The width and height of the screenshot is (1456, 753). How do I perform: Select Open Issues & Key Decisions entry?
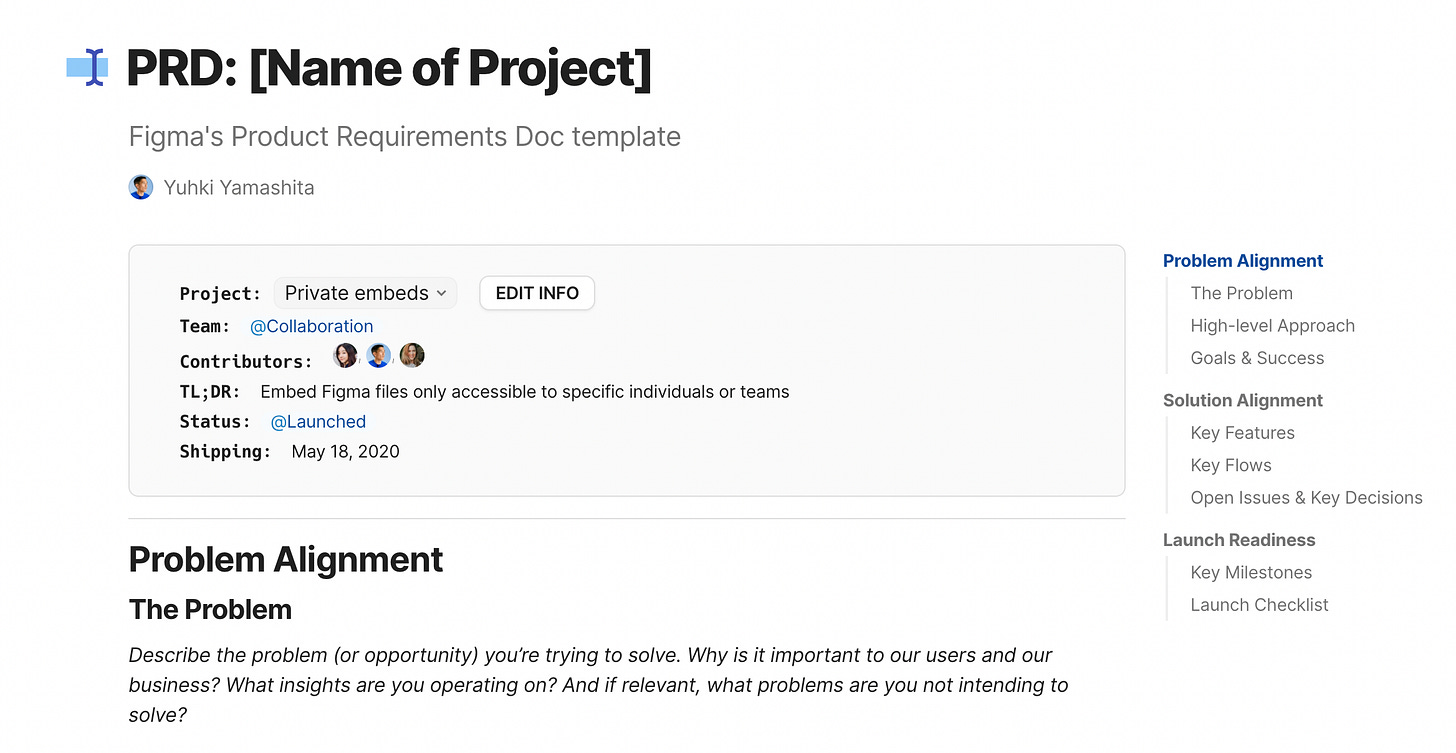coord(1306,498)
